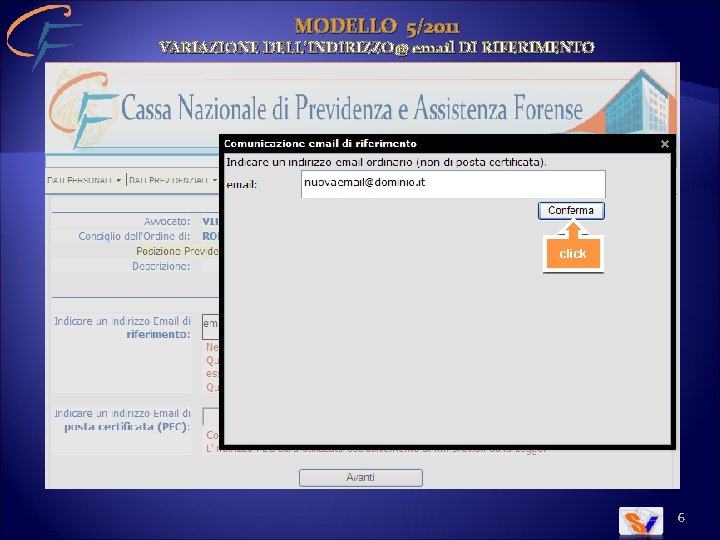Click 'Cassa Nazionale di Previdenza e Assistenza Forense' title
The width and height of the screenshot is (720, 540).
352,108
